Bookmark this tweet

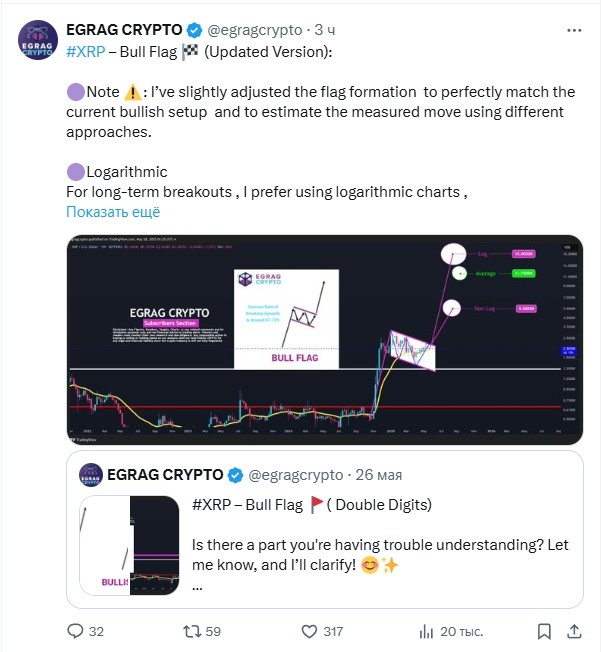pos(544,631)
